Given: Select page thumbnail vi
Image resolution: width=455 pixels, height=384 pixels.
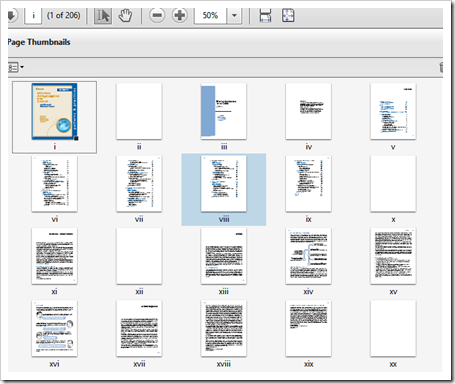Looking at the screenshot, I should [x=54, y=184].
